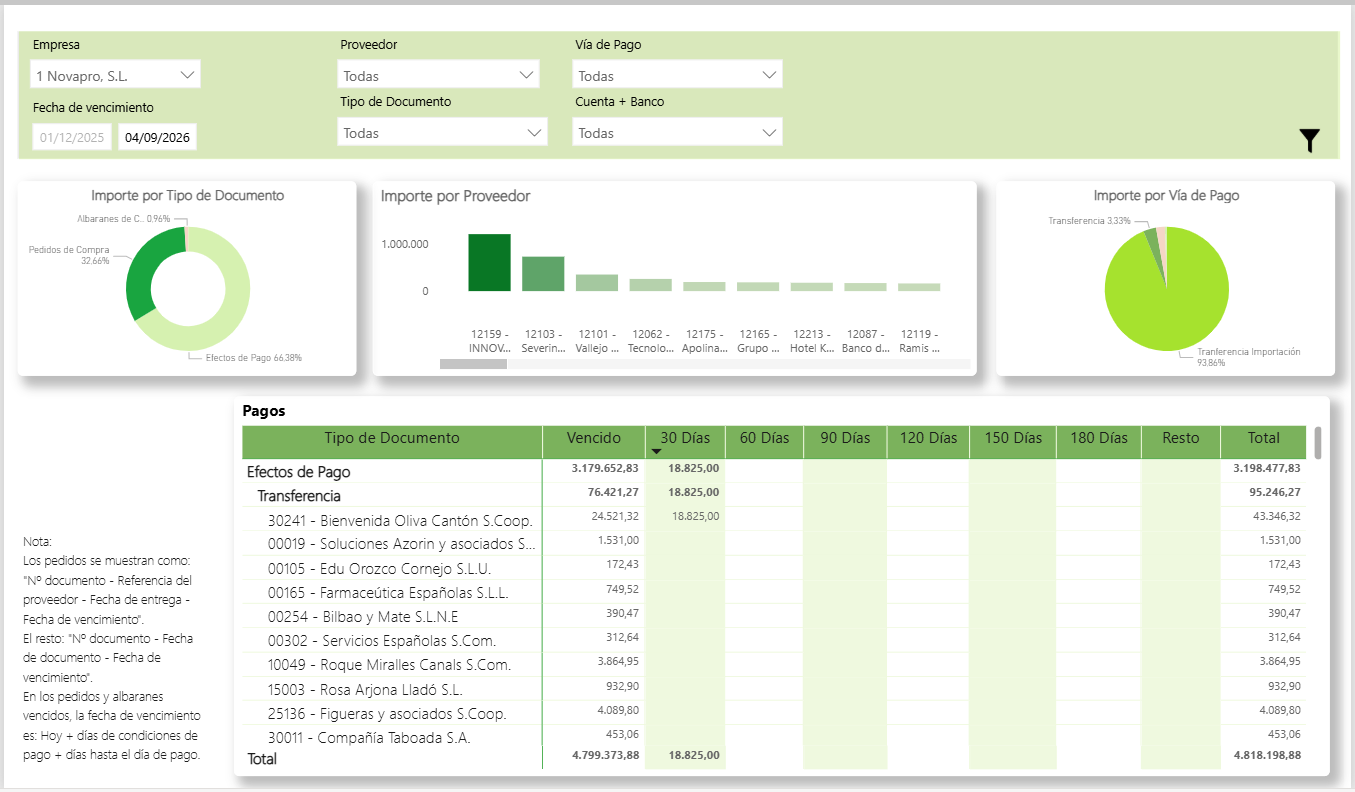Click the end date field 04/09/2026
The height and width of the screenshot is (792, 1355).
coord(157,137)
